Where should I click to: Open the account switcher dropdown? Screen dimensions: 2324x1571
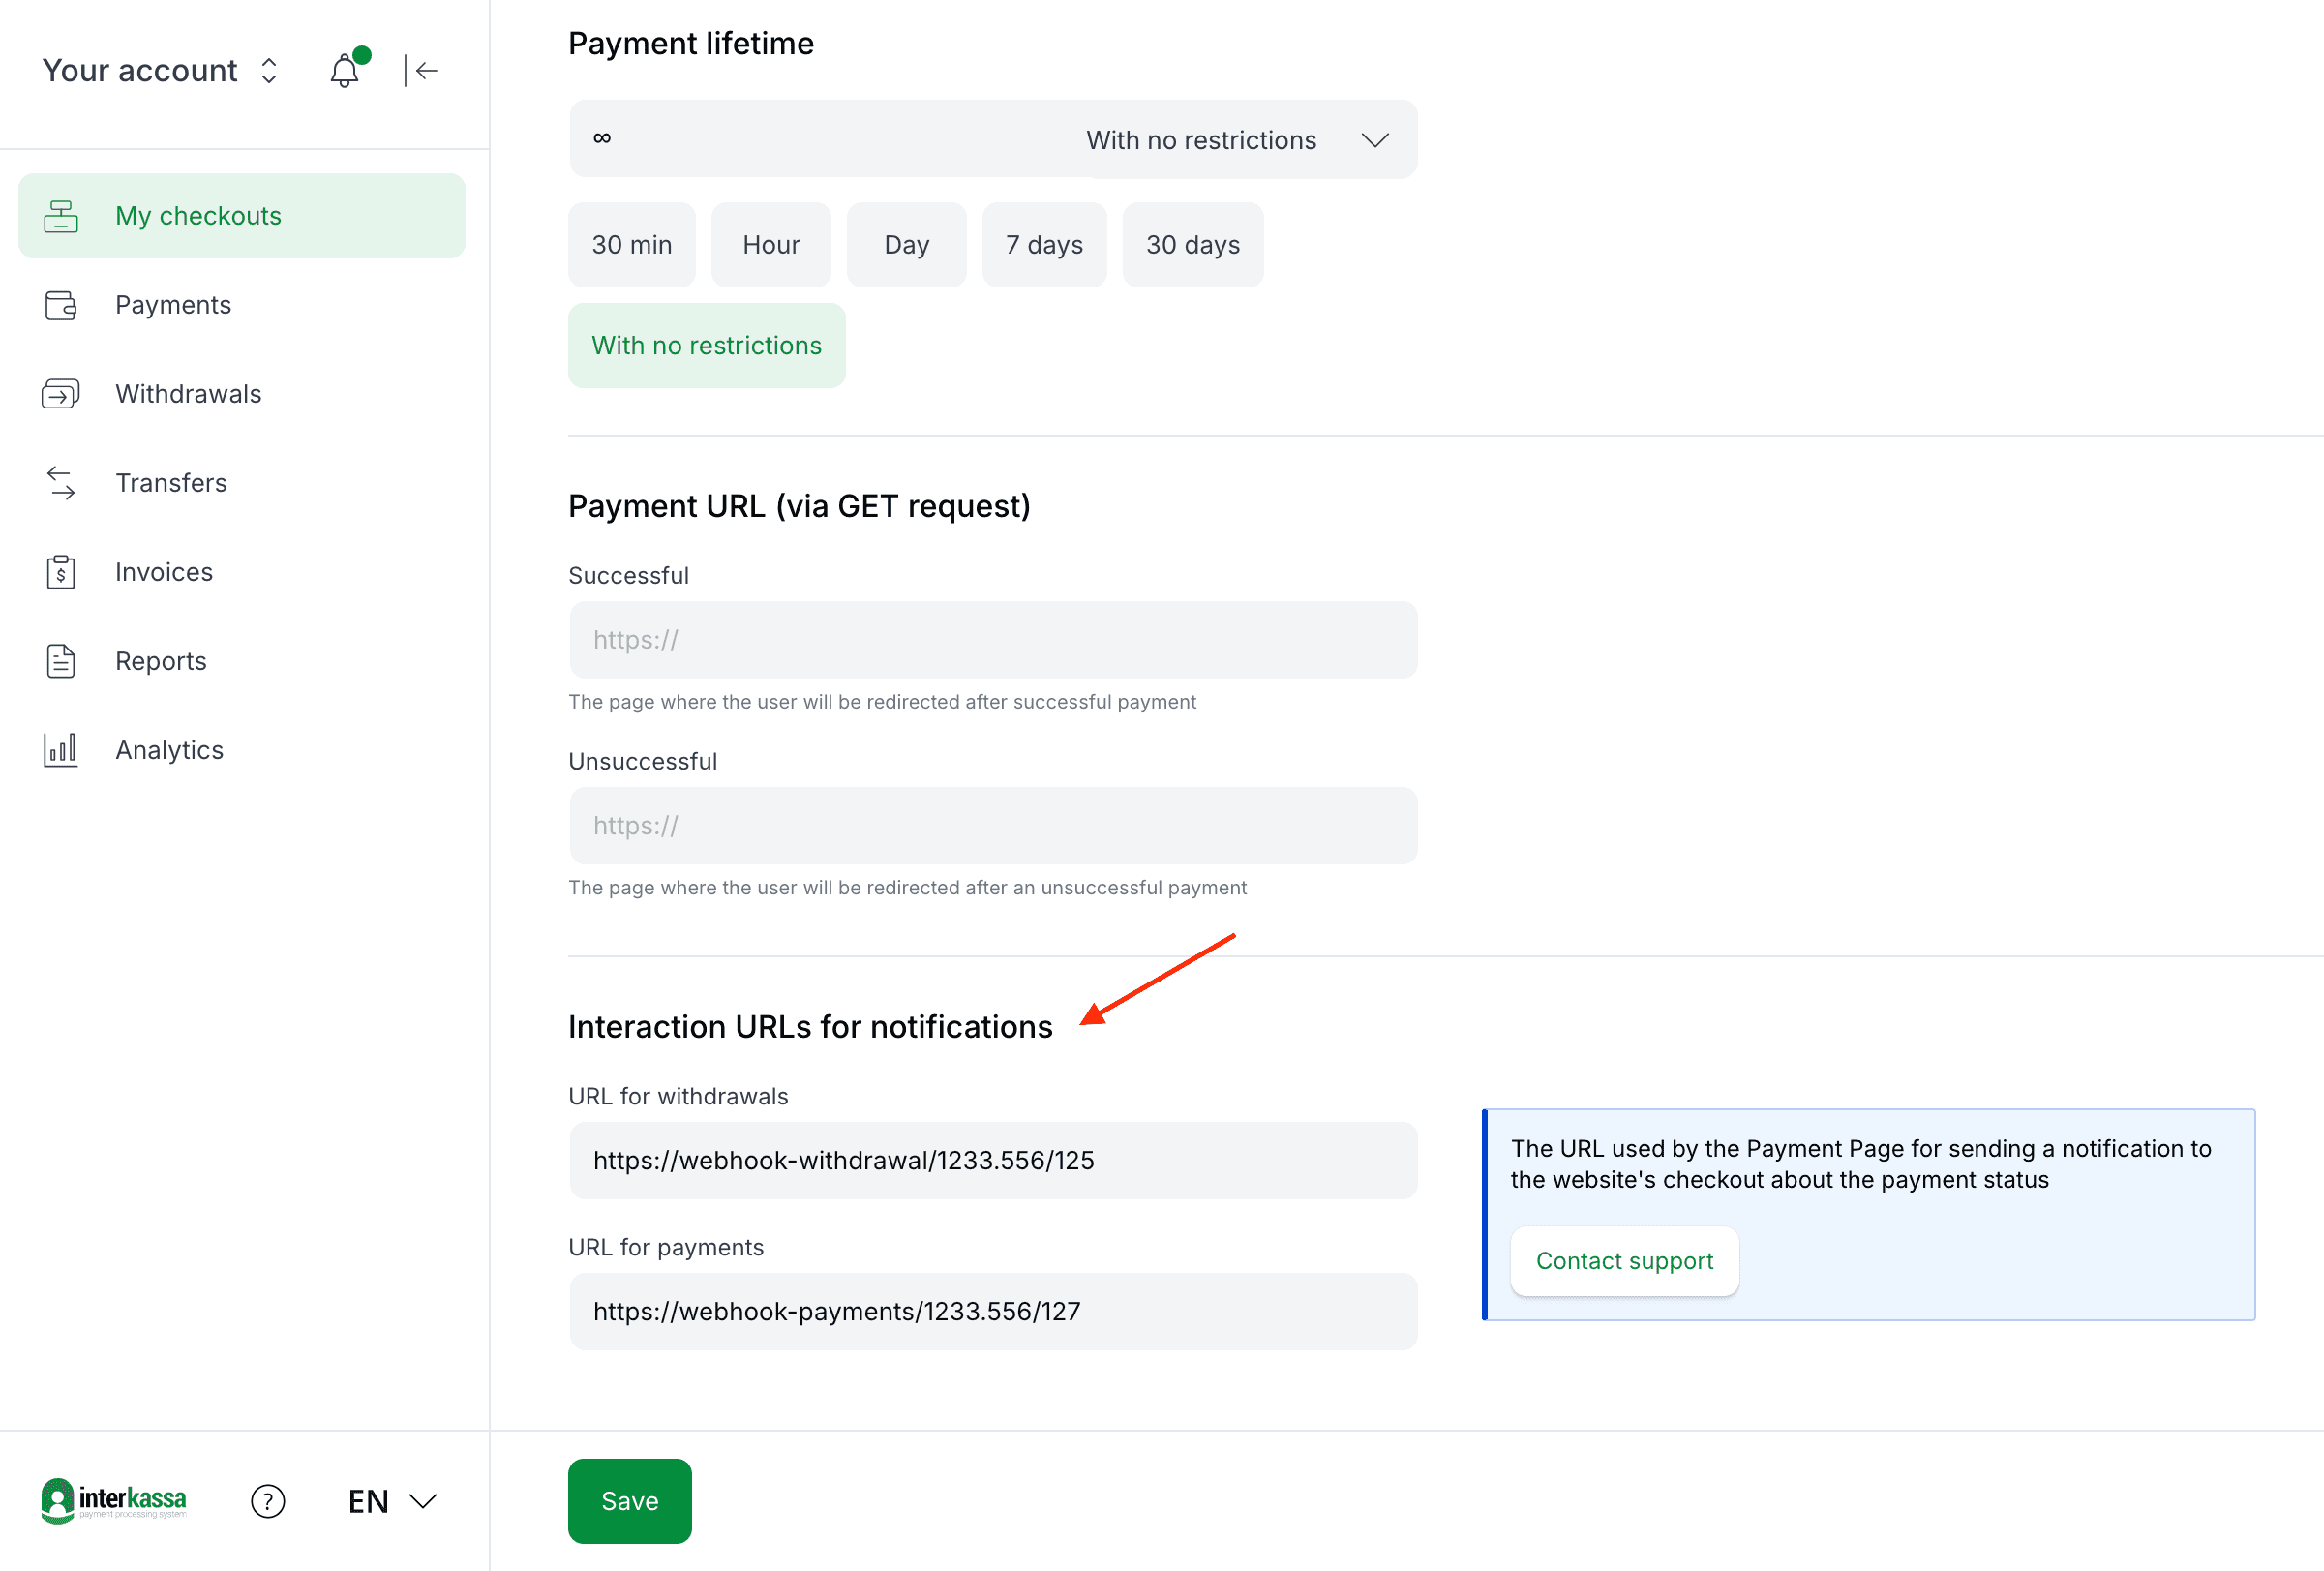269,70
